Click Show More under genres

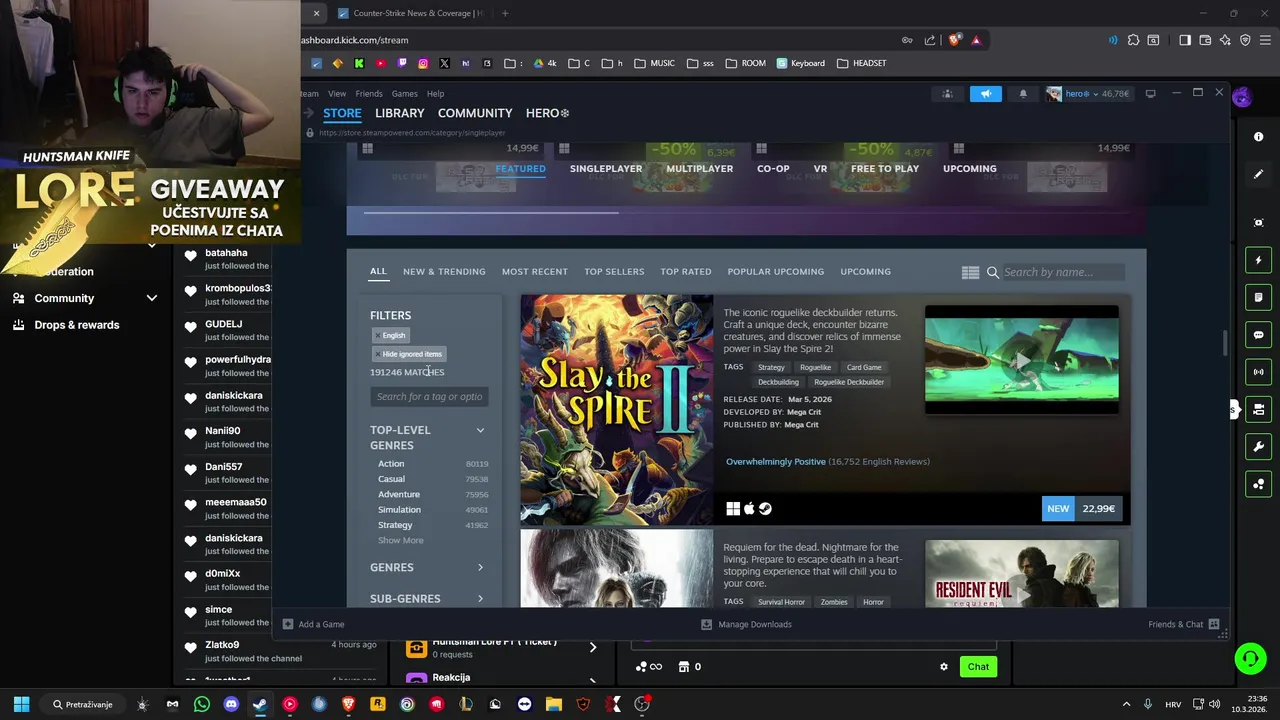tap(400, 540)
